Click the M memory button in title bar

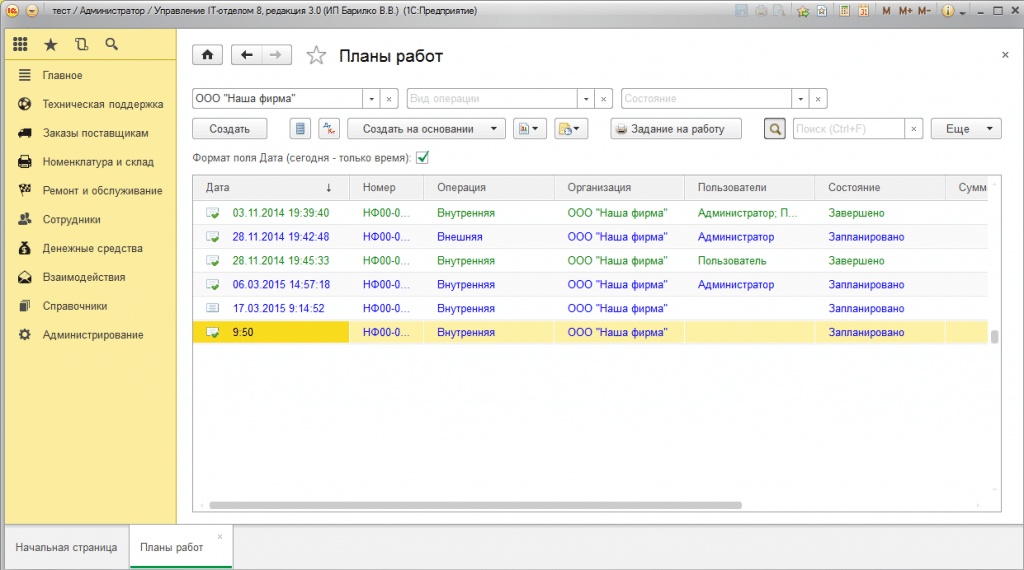click(886, 10)
